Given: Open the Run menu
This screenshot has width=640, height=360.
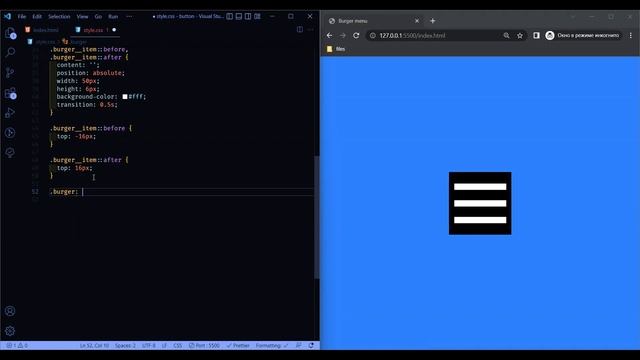Looking at the screenshot, I should point(113,17).
